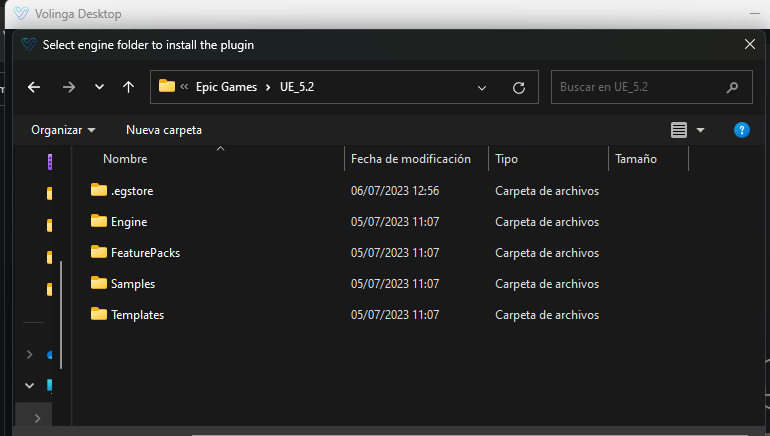
Task: Click the view layout icon
Action: pyautogui.click(x=679, y=130)
